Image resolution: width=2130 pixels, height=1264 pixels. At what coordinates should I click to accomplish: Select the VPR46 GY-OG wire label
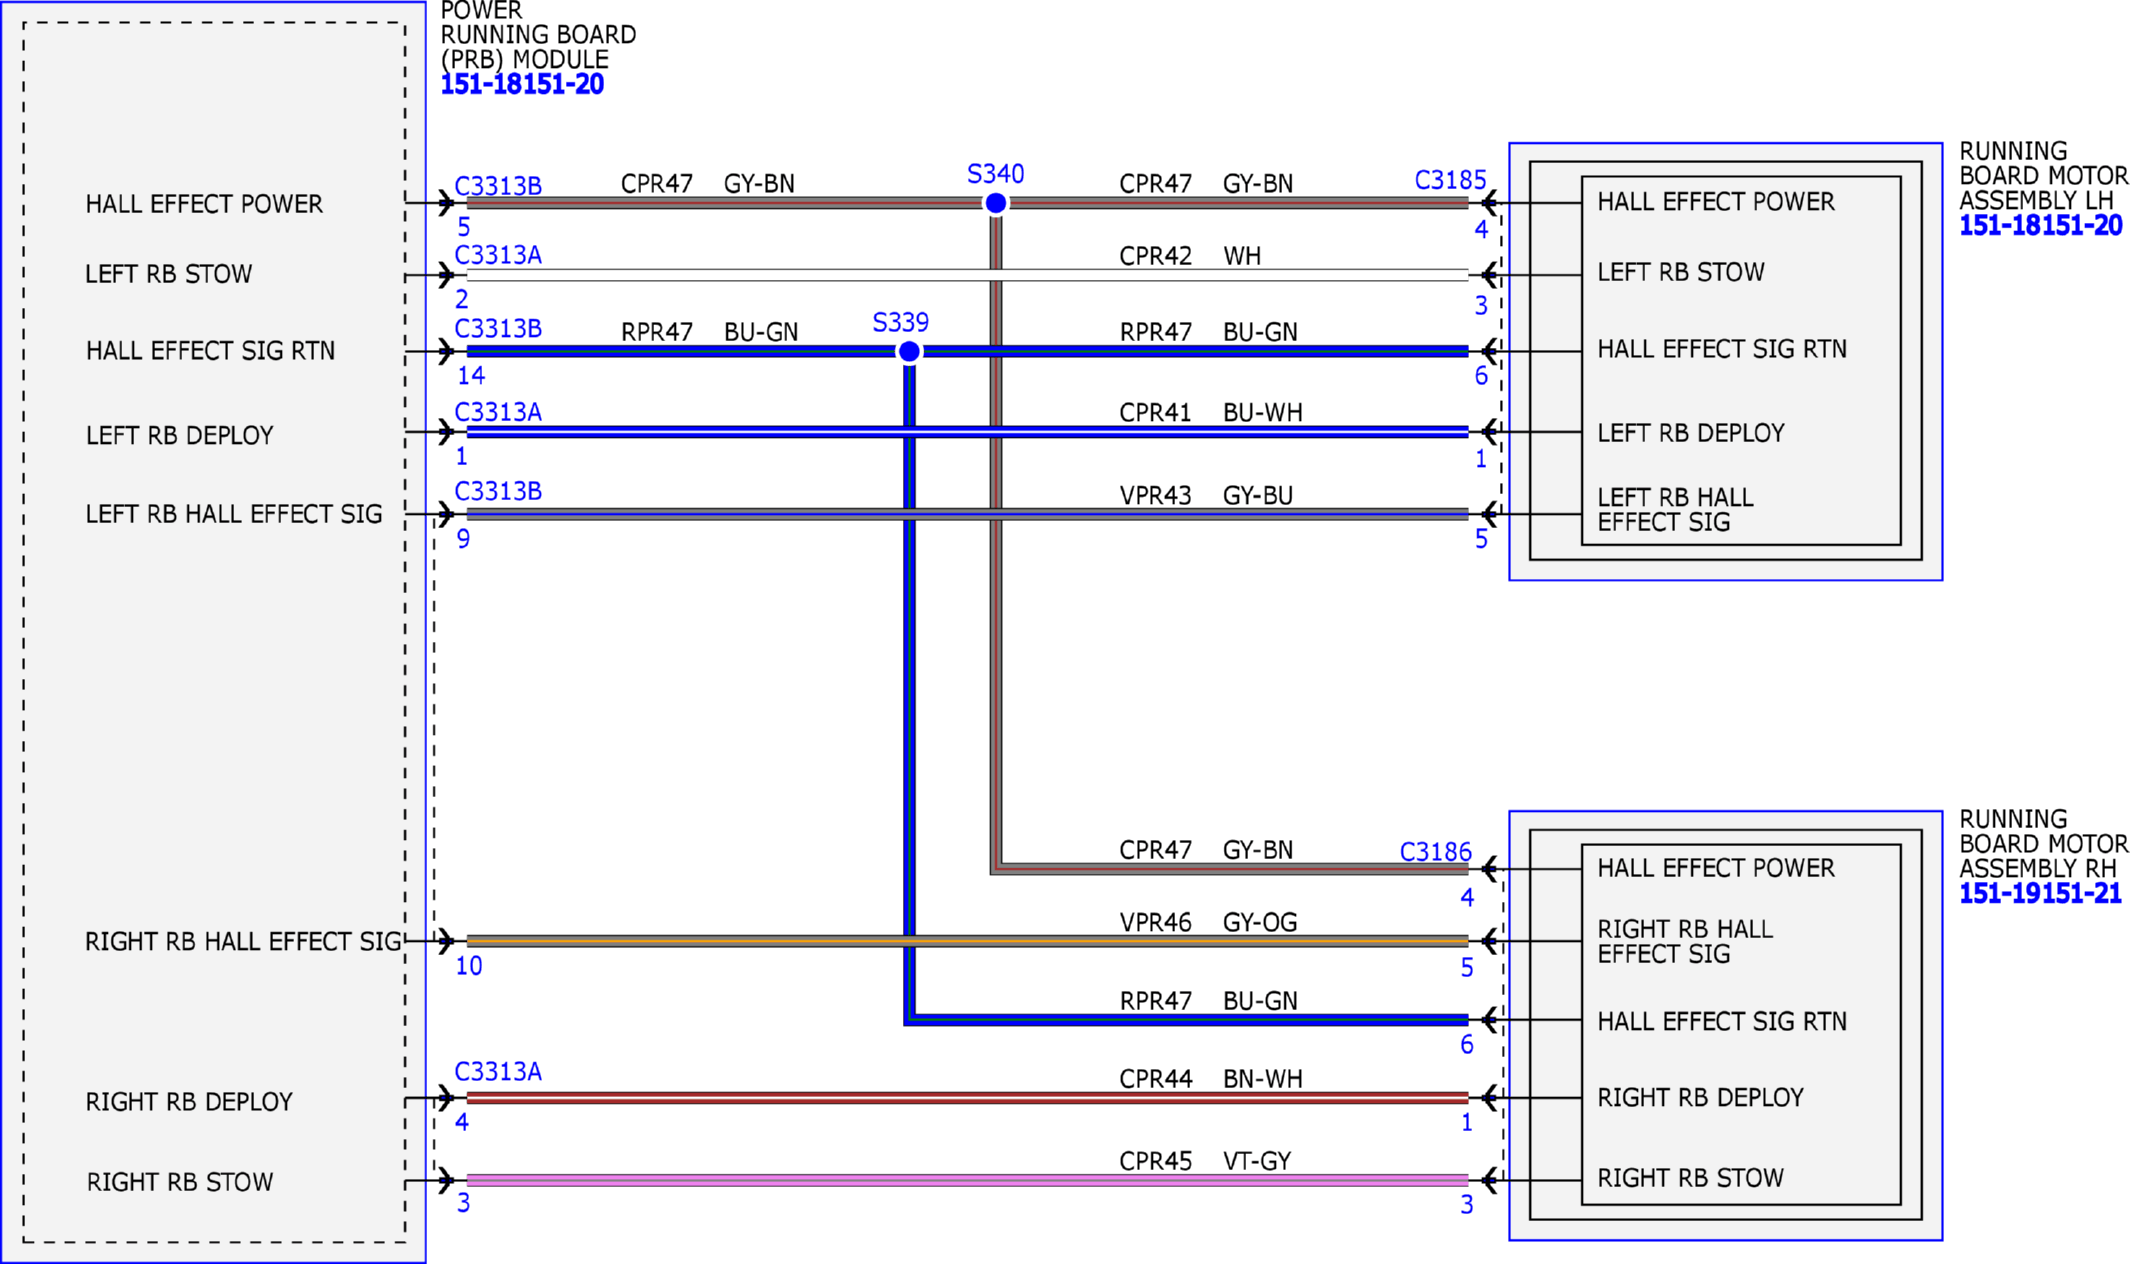[1208, 922]
